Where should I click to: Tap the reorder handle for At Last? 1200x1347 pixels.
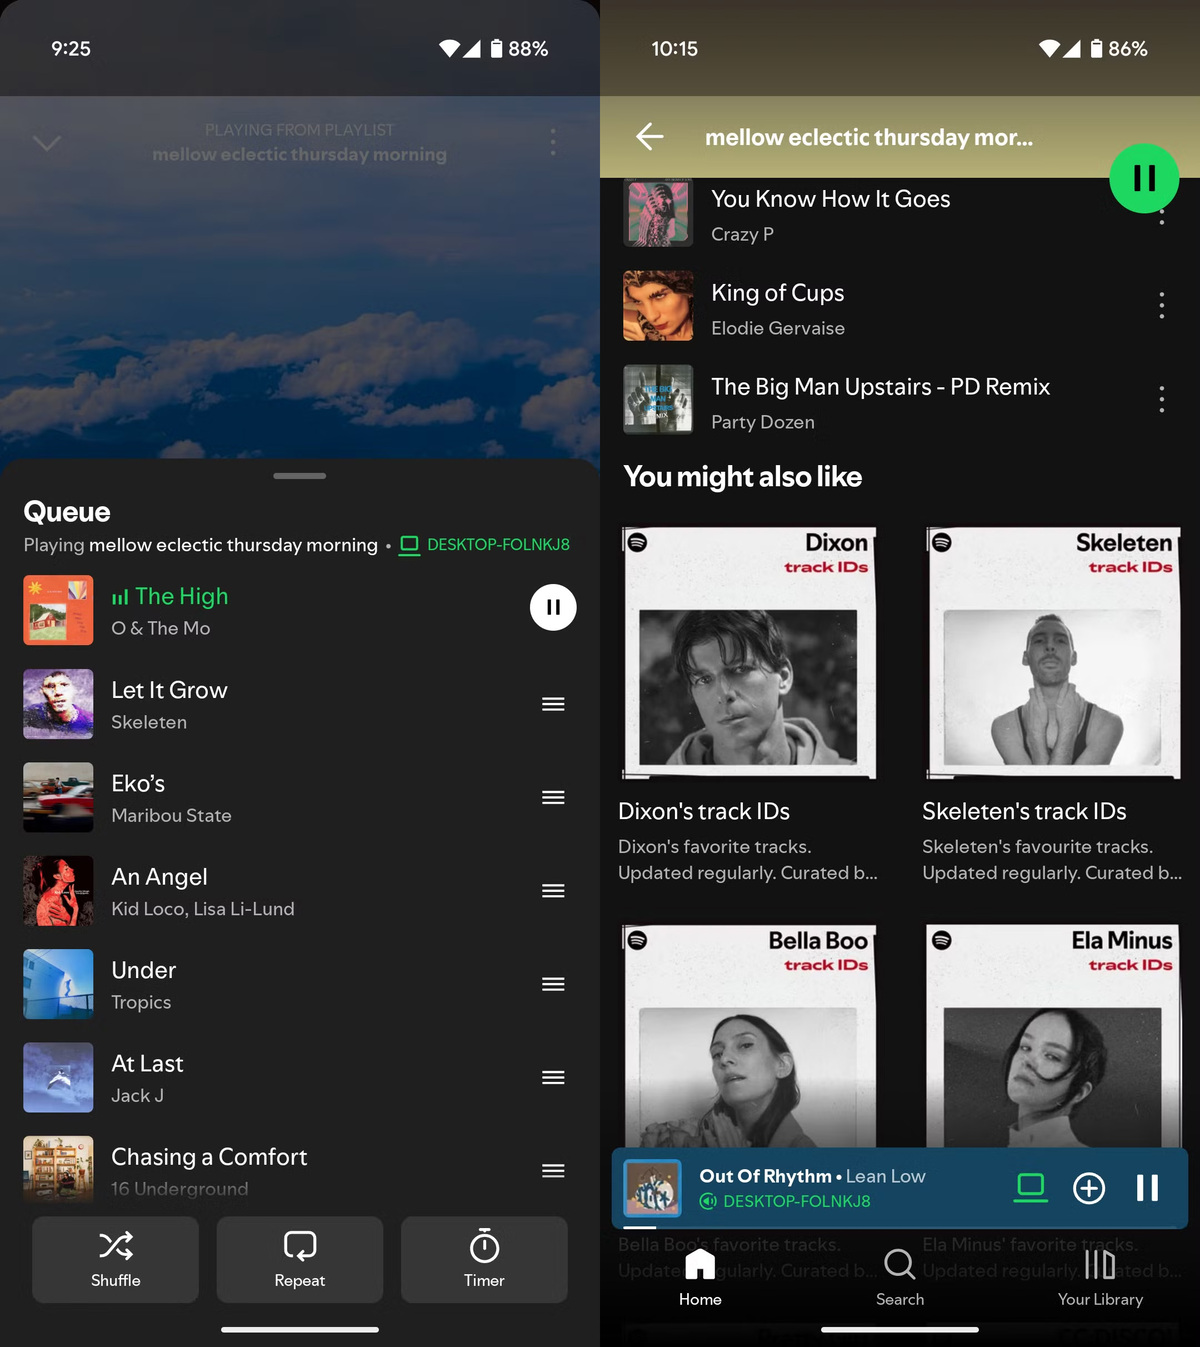[553, 1077]
